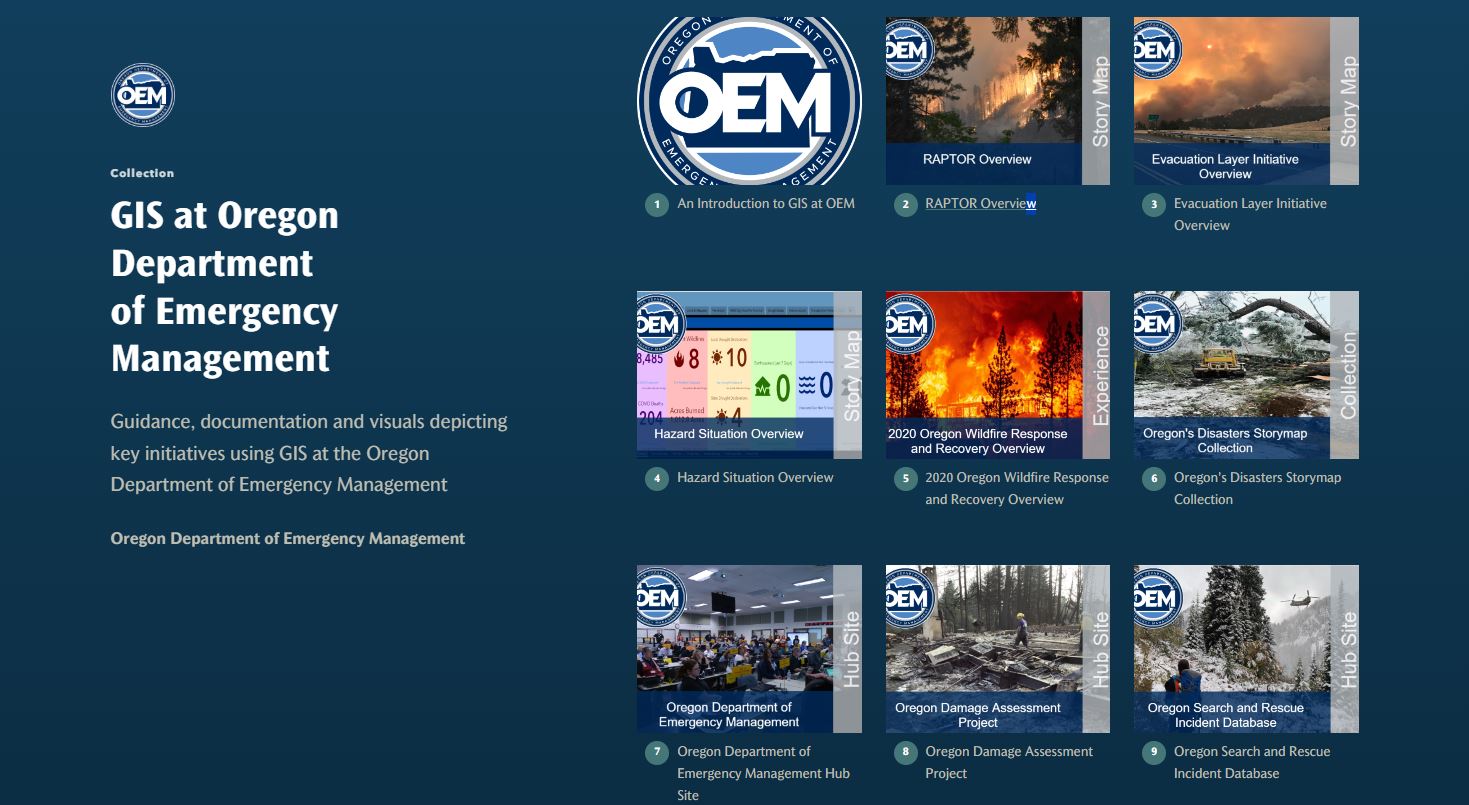Click the numbered badge 9 for Search and Rescue
1469x805 pixels.
[x=1154, y=751]
